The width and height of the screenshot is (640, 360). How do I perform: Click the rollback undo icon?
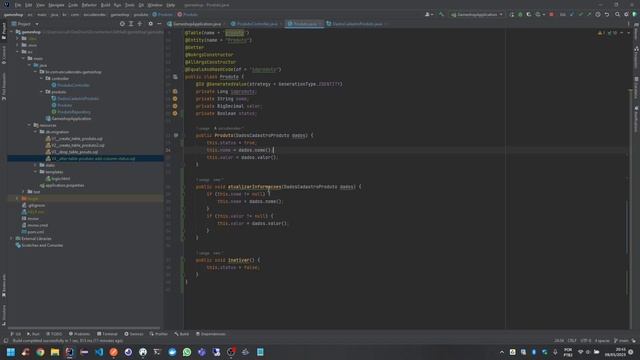[607, 15]
